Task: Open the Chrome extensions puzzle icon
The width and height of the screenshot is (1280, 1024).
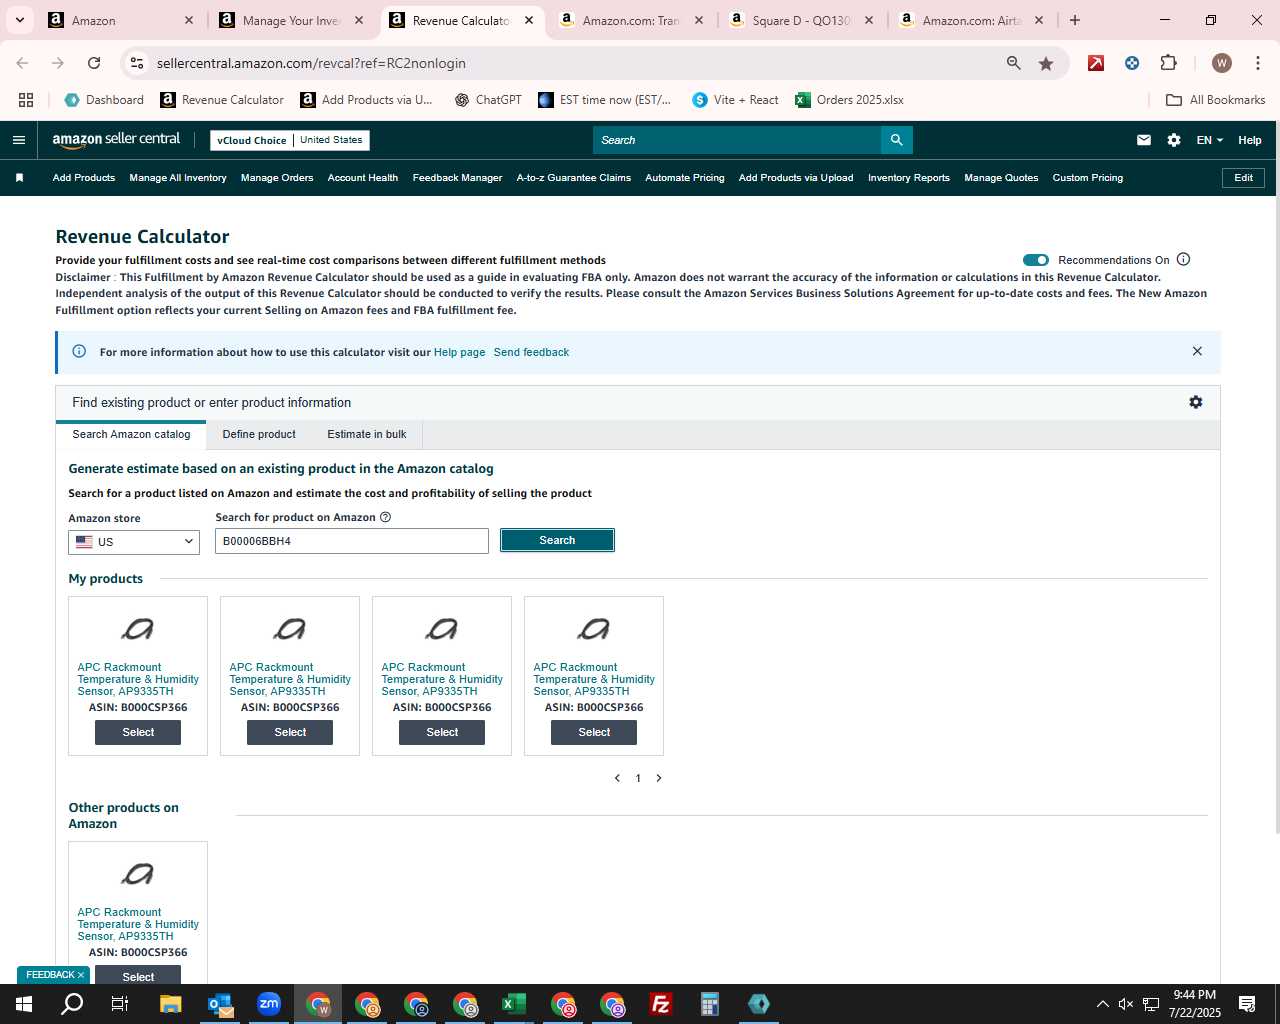Action: [1168, 63]
